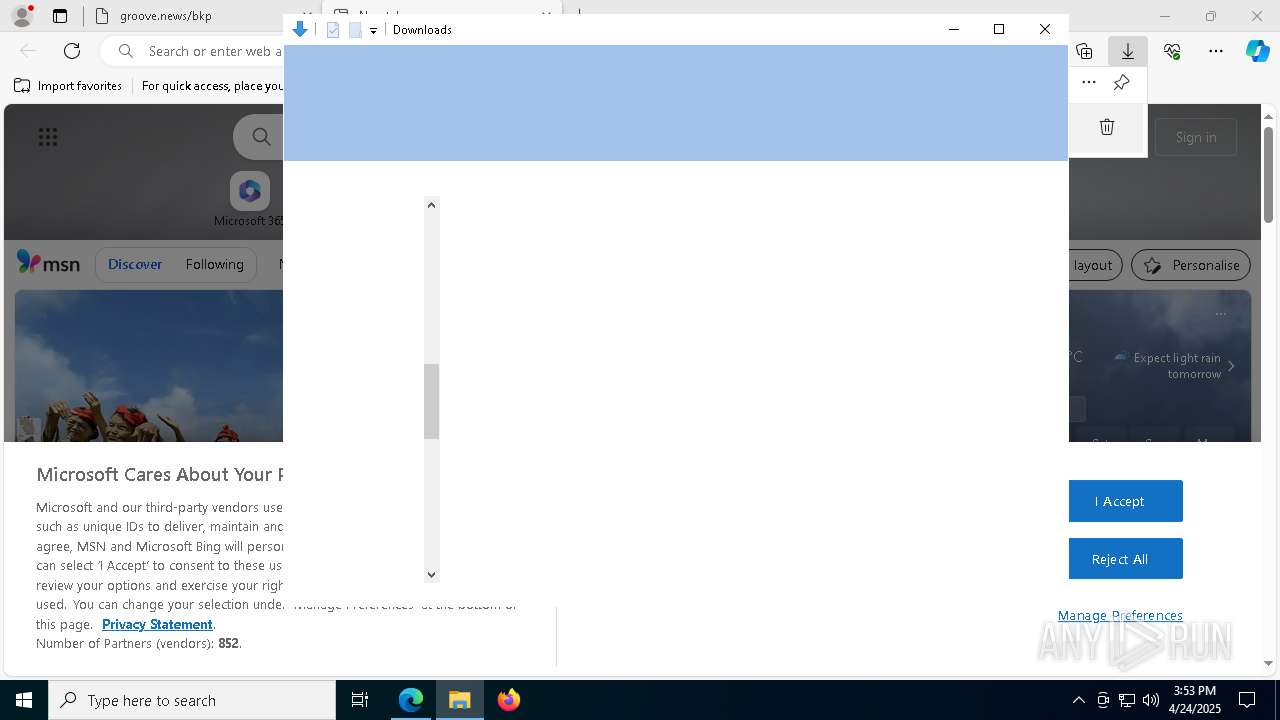
Task: Switch to Edge in taskbar
Action: [x=411, y=700]
